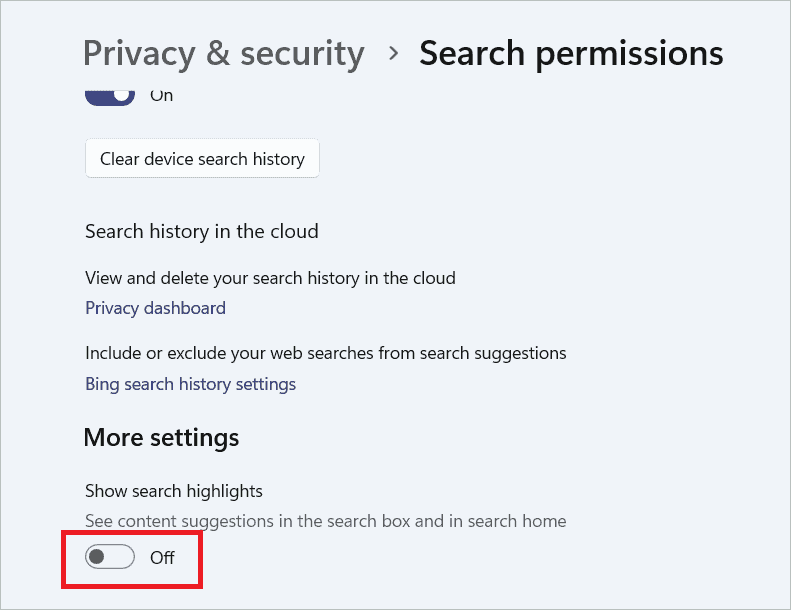Viewport: 791px width, 610px height.
Task: Toggle the Show search highlights switch
Action: click(110, 557)
